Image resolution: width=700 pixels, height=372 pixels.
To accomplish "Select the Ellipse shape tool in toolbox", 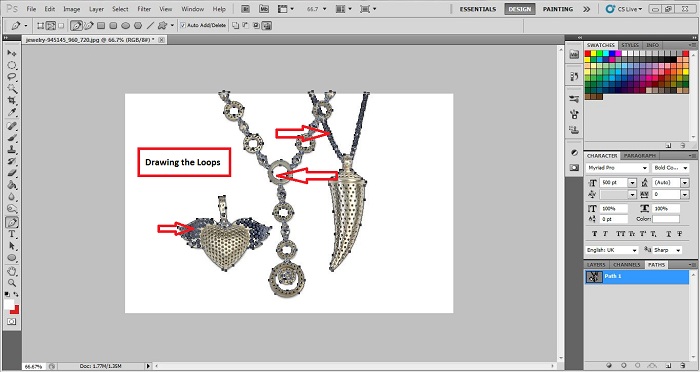I will (x=12, y=258).
